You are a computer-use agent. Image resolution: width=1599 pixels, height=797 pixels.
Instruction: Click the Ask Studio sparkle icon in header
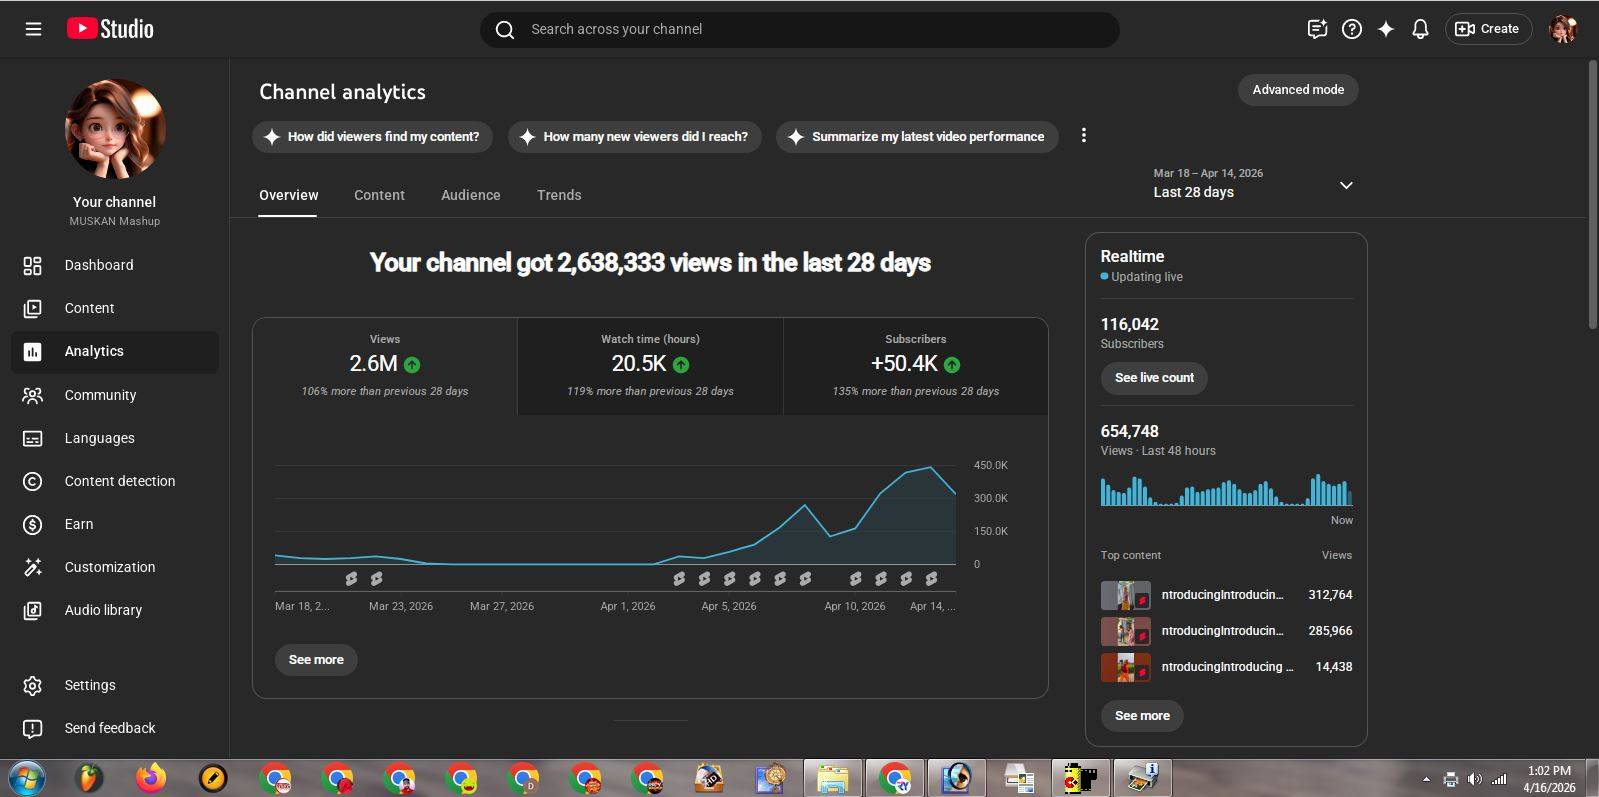pos(1385,29)
